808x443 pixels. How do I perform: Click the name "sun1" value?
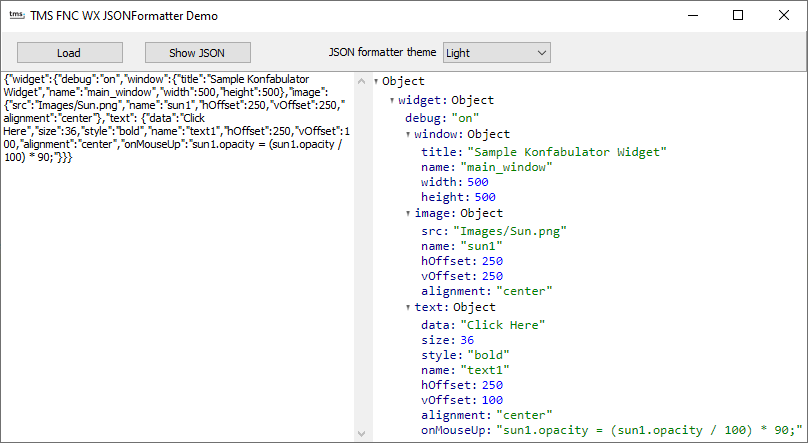click(x=481, y=246)
